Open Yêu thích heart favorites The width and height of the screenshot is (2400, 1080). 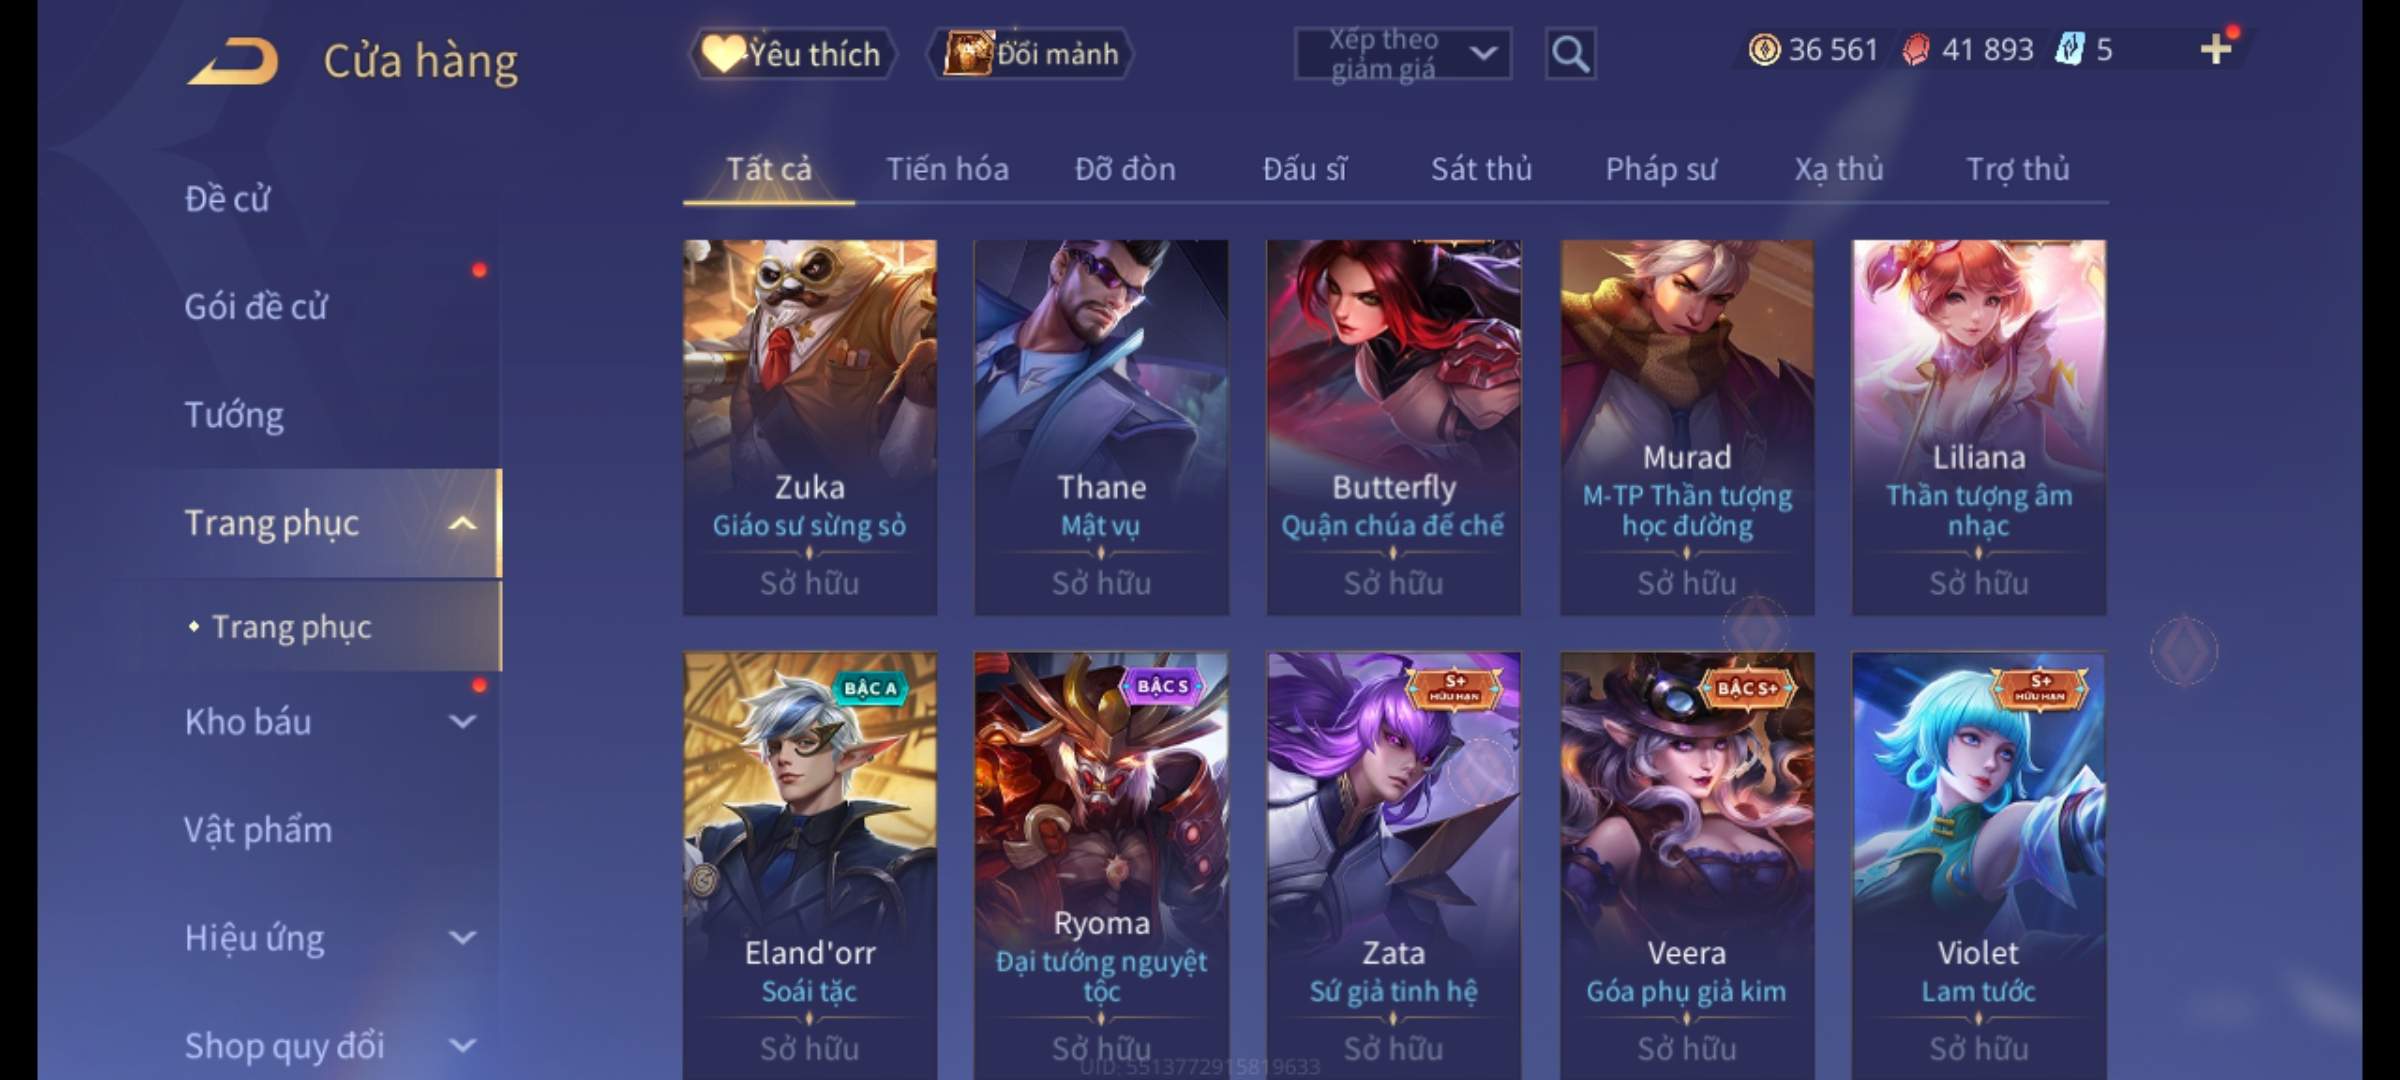792,54
